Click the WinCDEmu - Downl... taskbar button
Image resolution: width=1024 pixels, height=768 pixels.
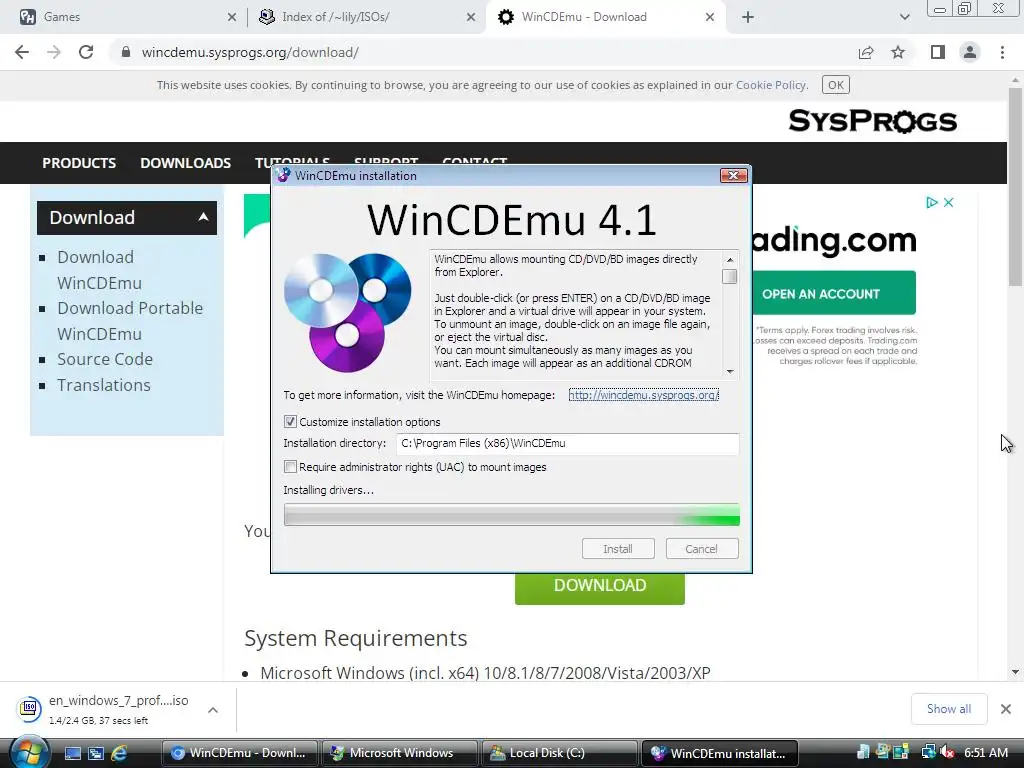pos(239,753)
